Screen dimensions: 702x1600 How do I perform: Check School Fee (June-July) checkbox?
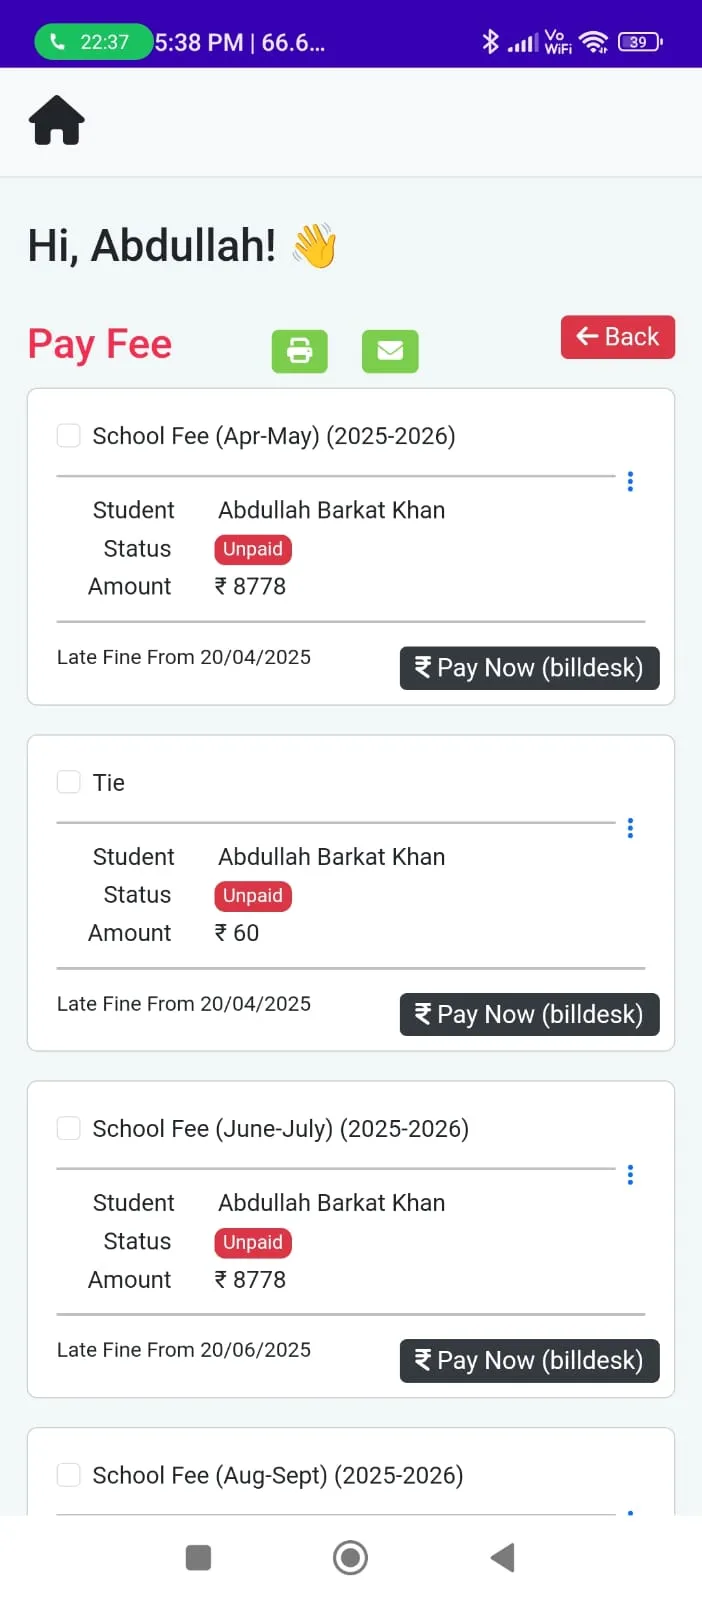[69, 1128]
